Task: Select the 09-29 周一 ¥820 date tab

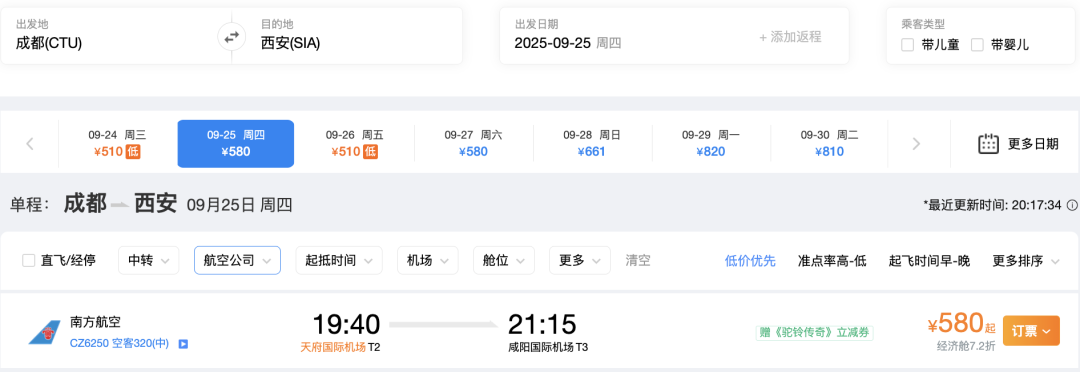Action: (x=711, y=143)
